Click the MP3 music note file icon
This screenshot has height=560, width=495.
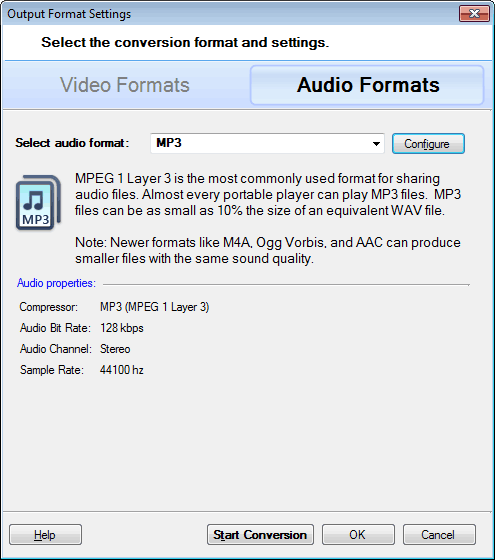click(x=38, y=202)
